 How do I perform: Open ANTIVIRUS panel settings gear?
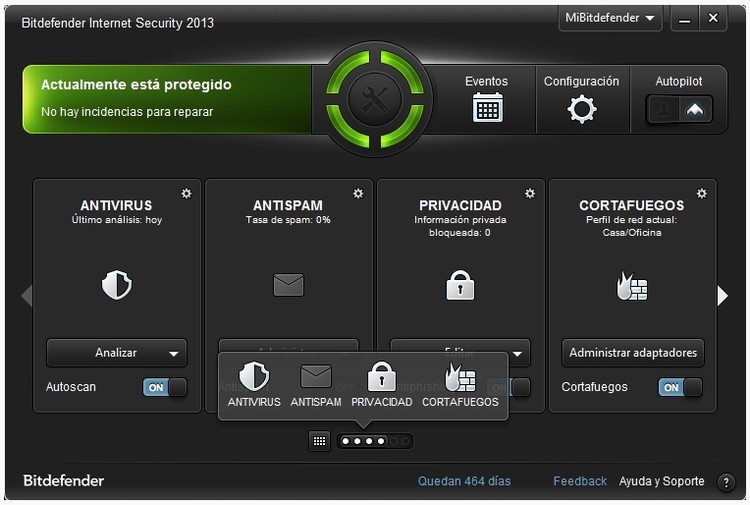[x=186, y=193]
